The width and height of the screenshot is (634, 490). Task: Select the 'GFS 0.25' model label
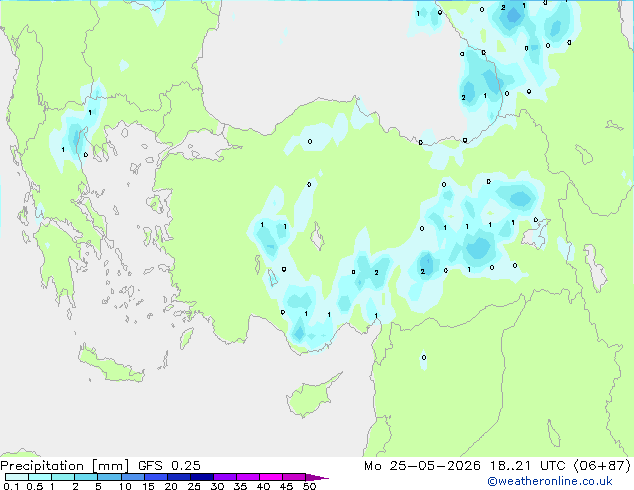pos(169,465)
